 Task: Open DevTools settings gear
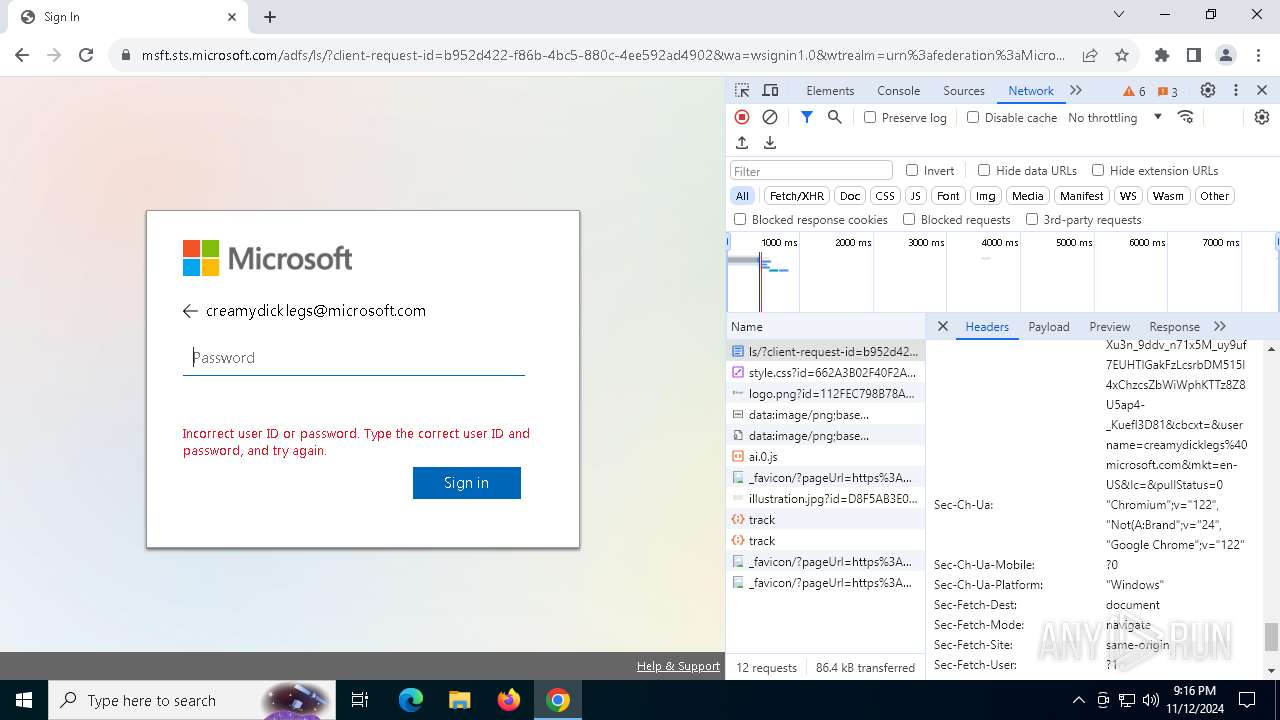1208,90
